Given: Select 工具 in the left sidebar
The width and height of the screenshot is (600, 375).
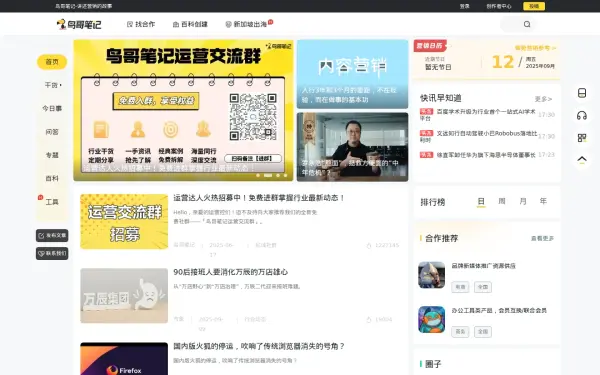Looking at the screenshot, I should 52,202.
